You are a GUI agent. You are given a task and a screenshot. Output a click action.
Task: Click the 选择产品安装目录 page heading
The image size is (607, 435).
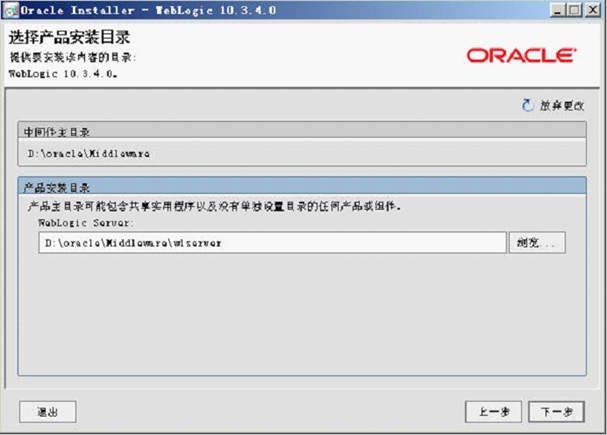(69, 37)
